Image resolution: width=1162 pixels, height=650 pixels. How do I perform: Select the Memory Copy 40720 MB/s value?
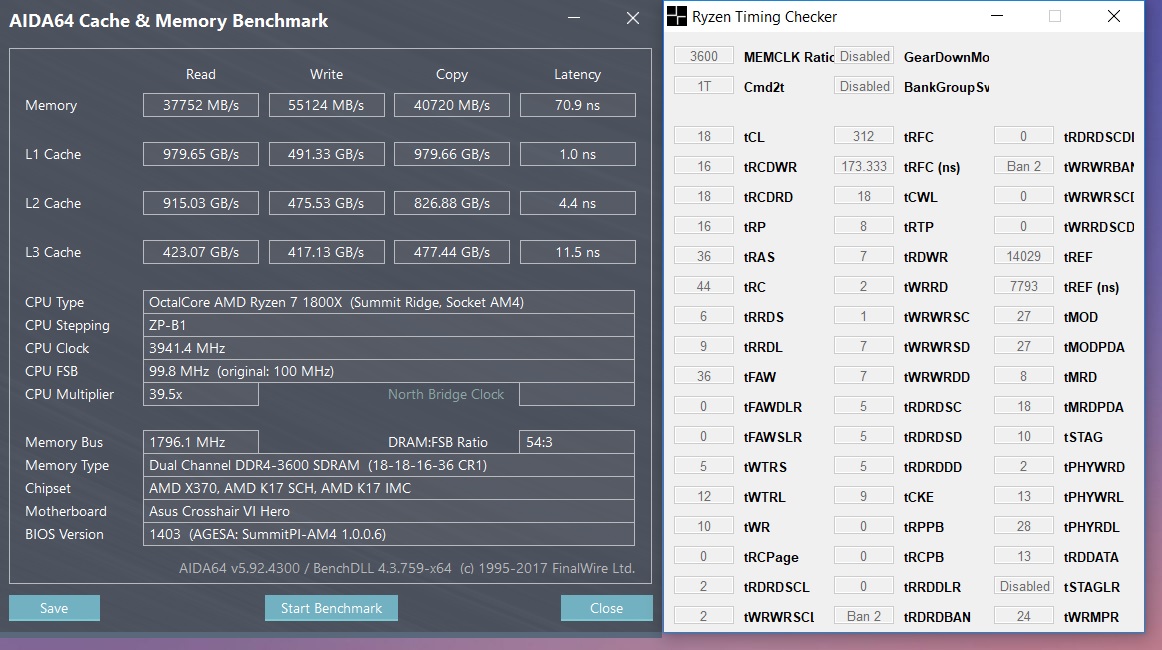pos(452,105)
